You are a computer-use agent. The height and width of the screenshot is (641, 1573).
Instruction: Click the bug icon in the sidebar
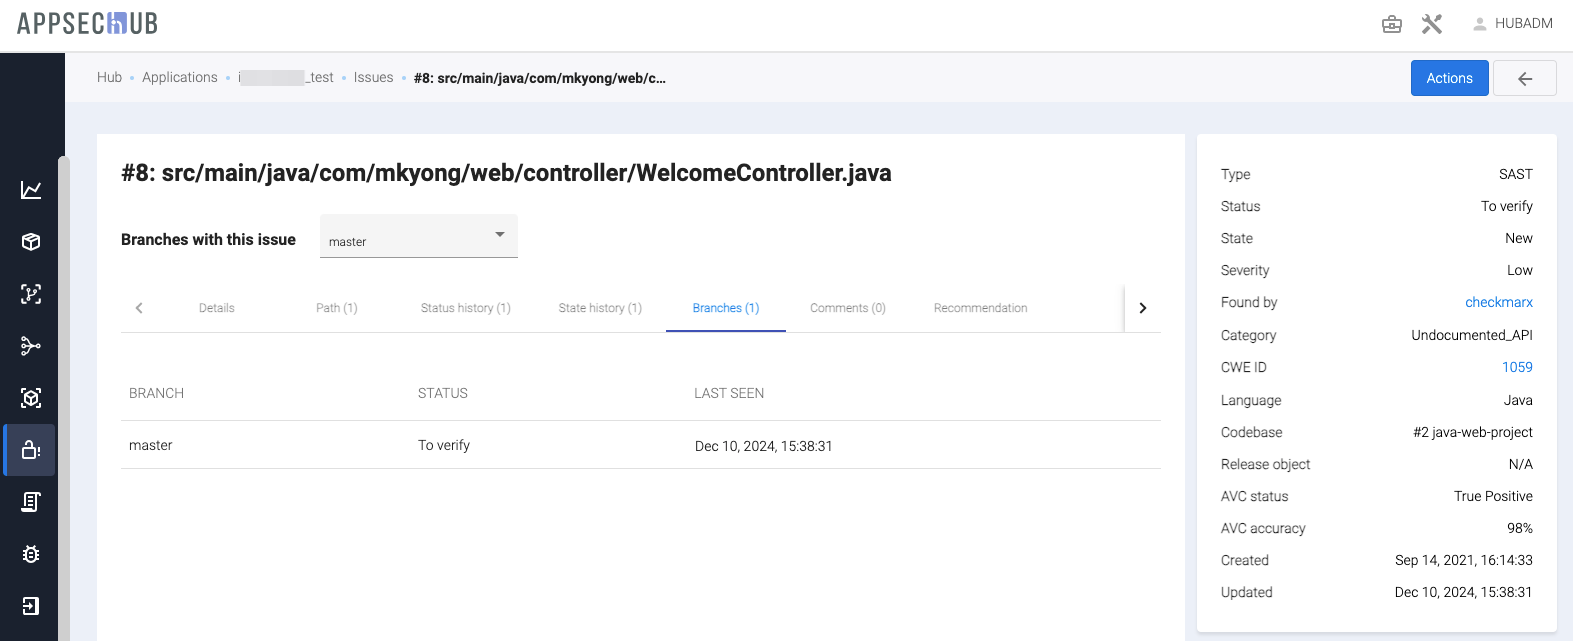pyautogui.click(x=31, y=554)
